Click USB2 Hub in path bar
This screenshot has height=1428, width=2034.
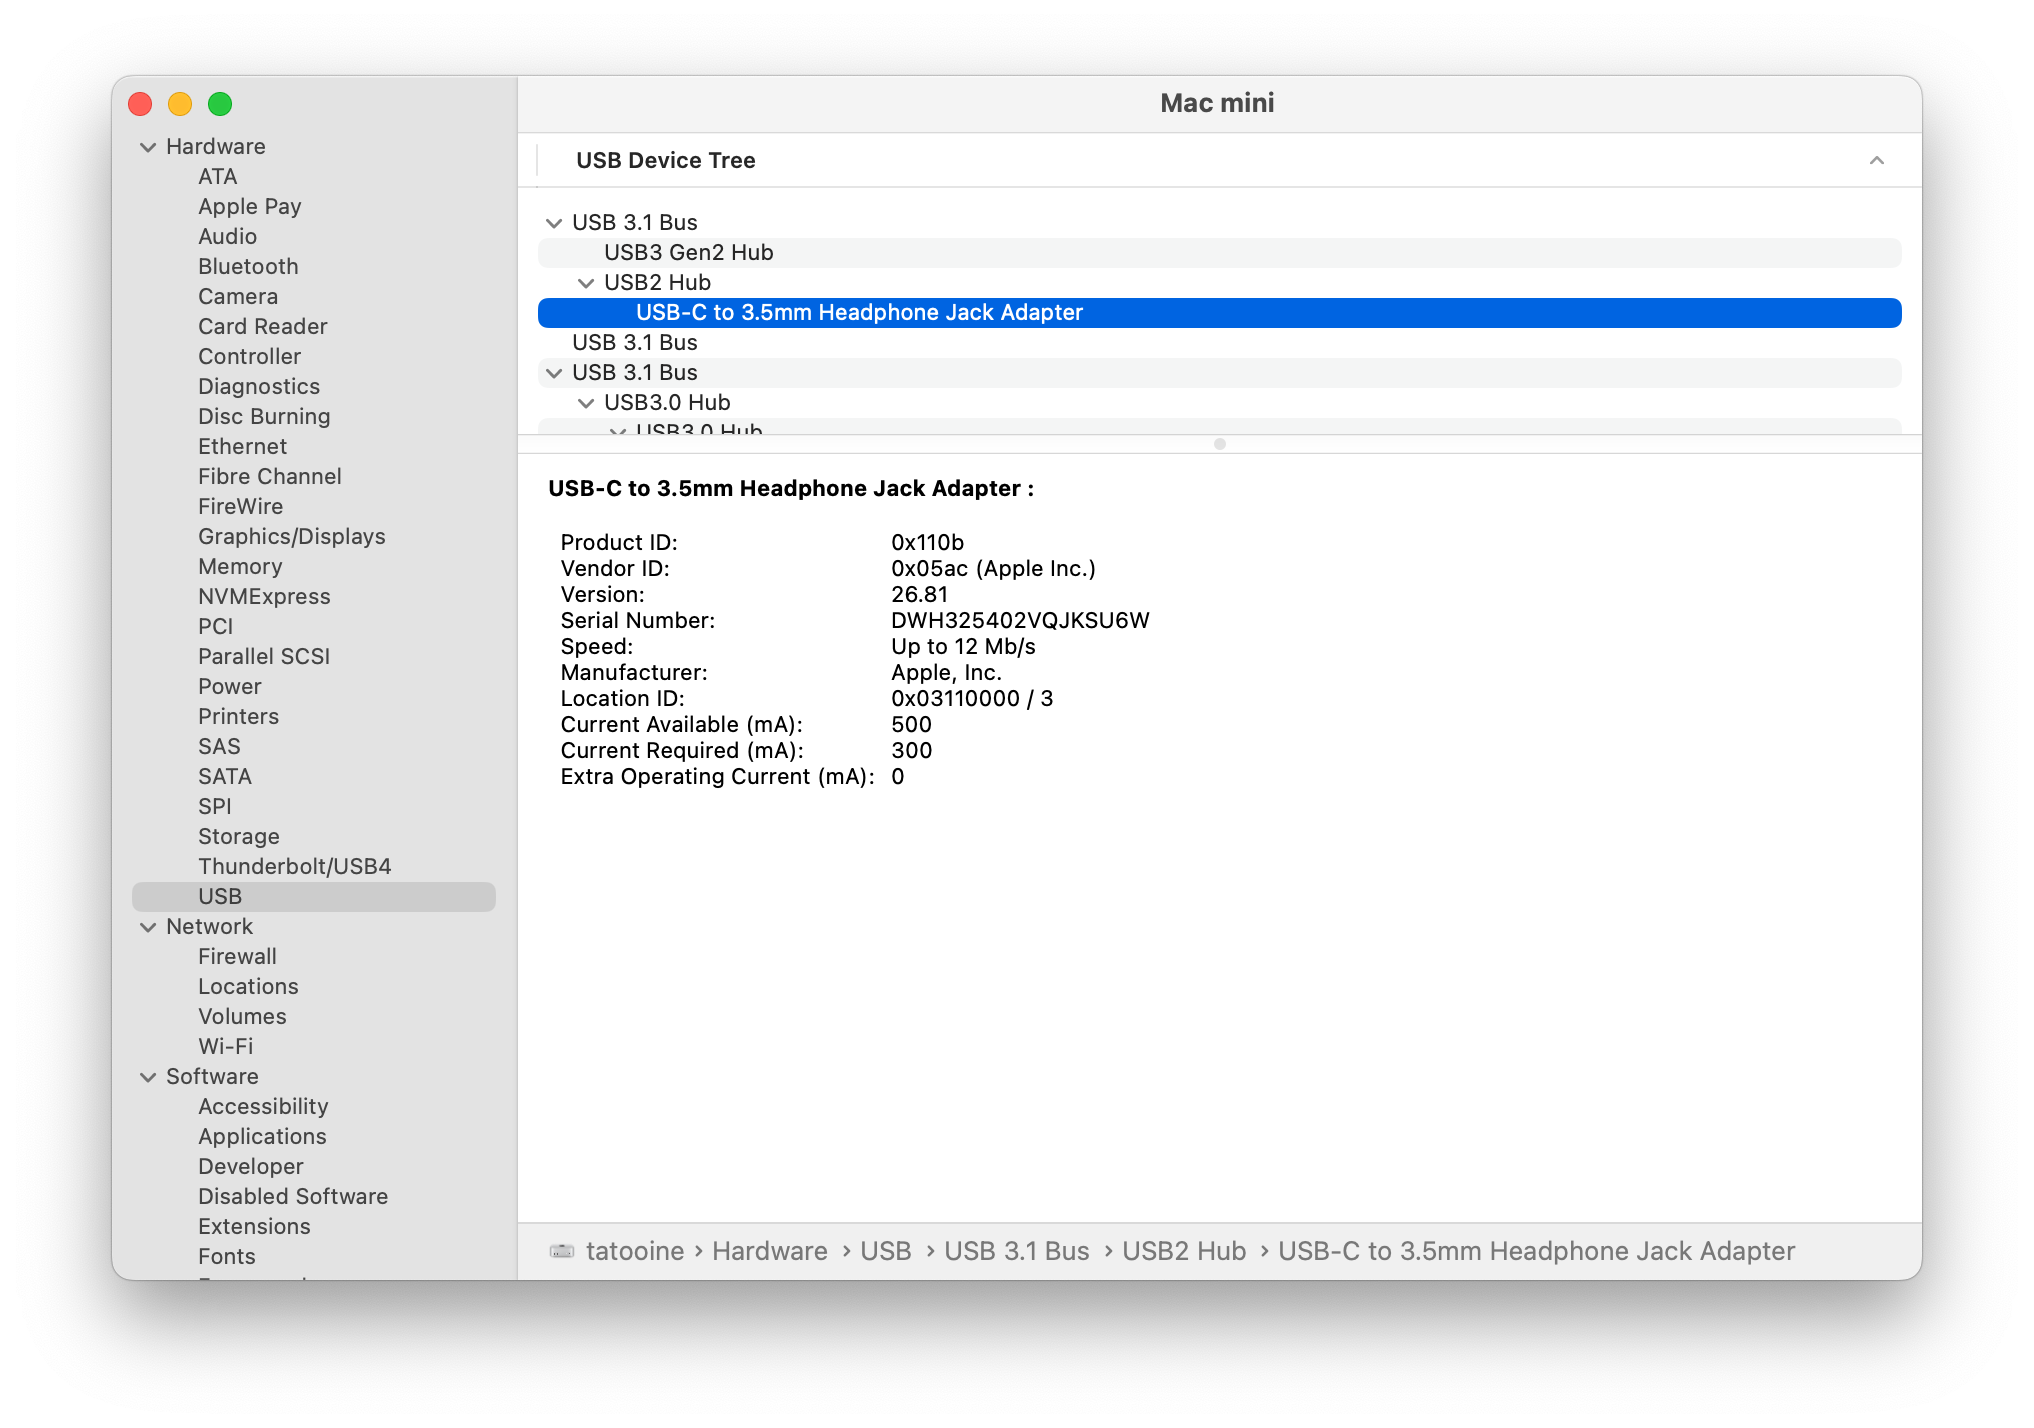(1183, 1251)
